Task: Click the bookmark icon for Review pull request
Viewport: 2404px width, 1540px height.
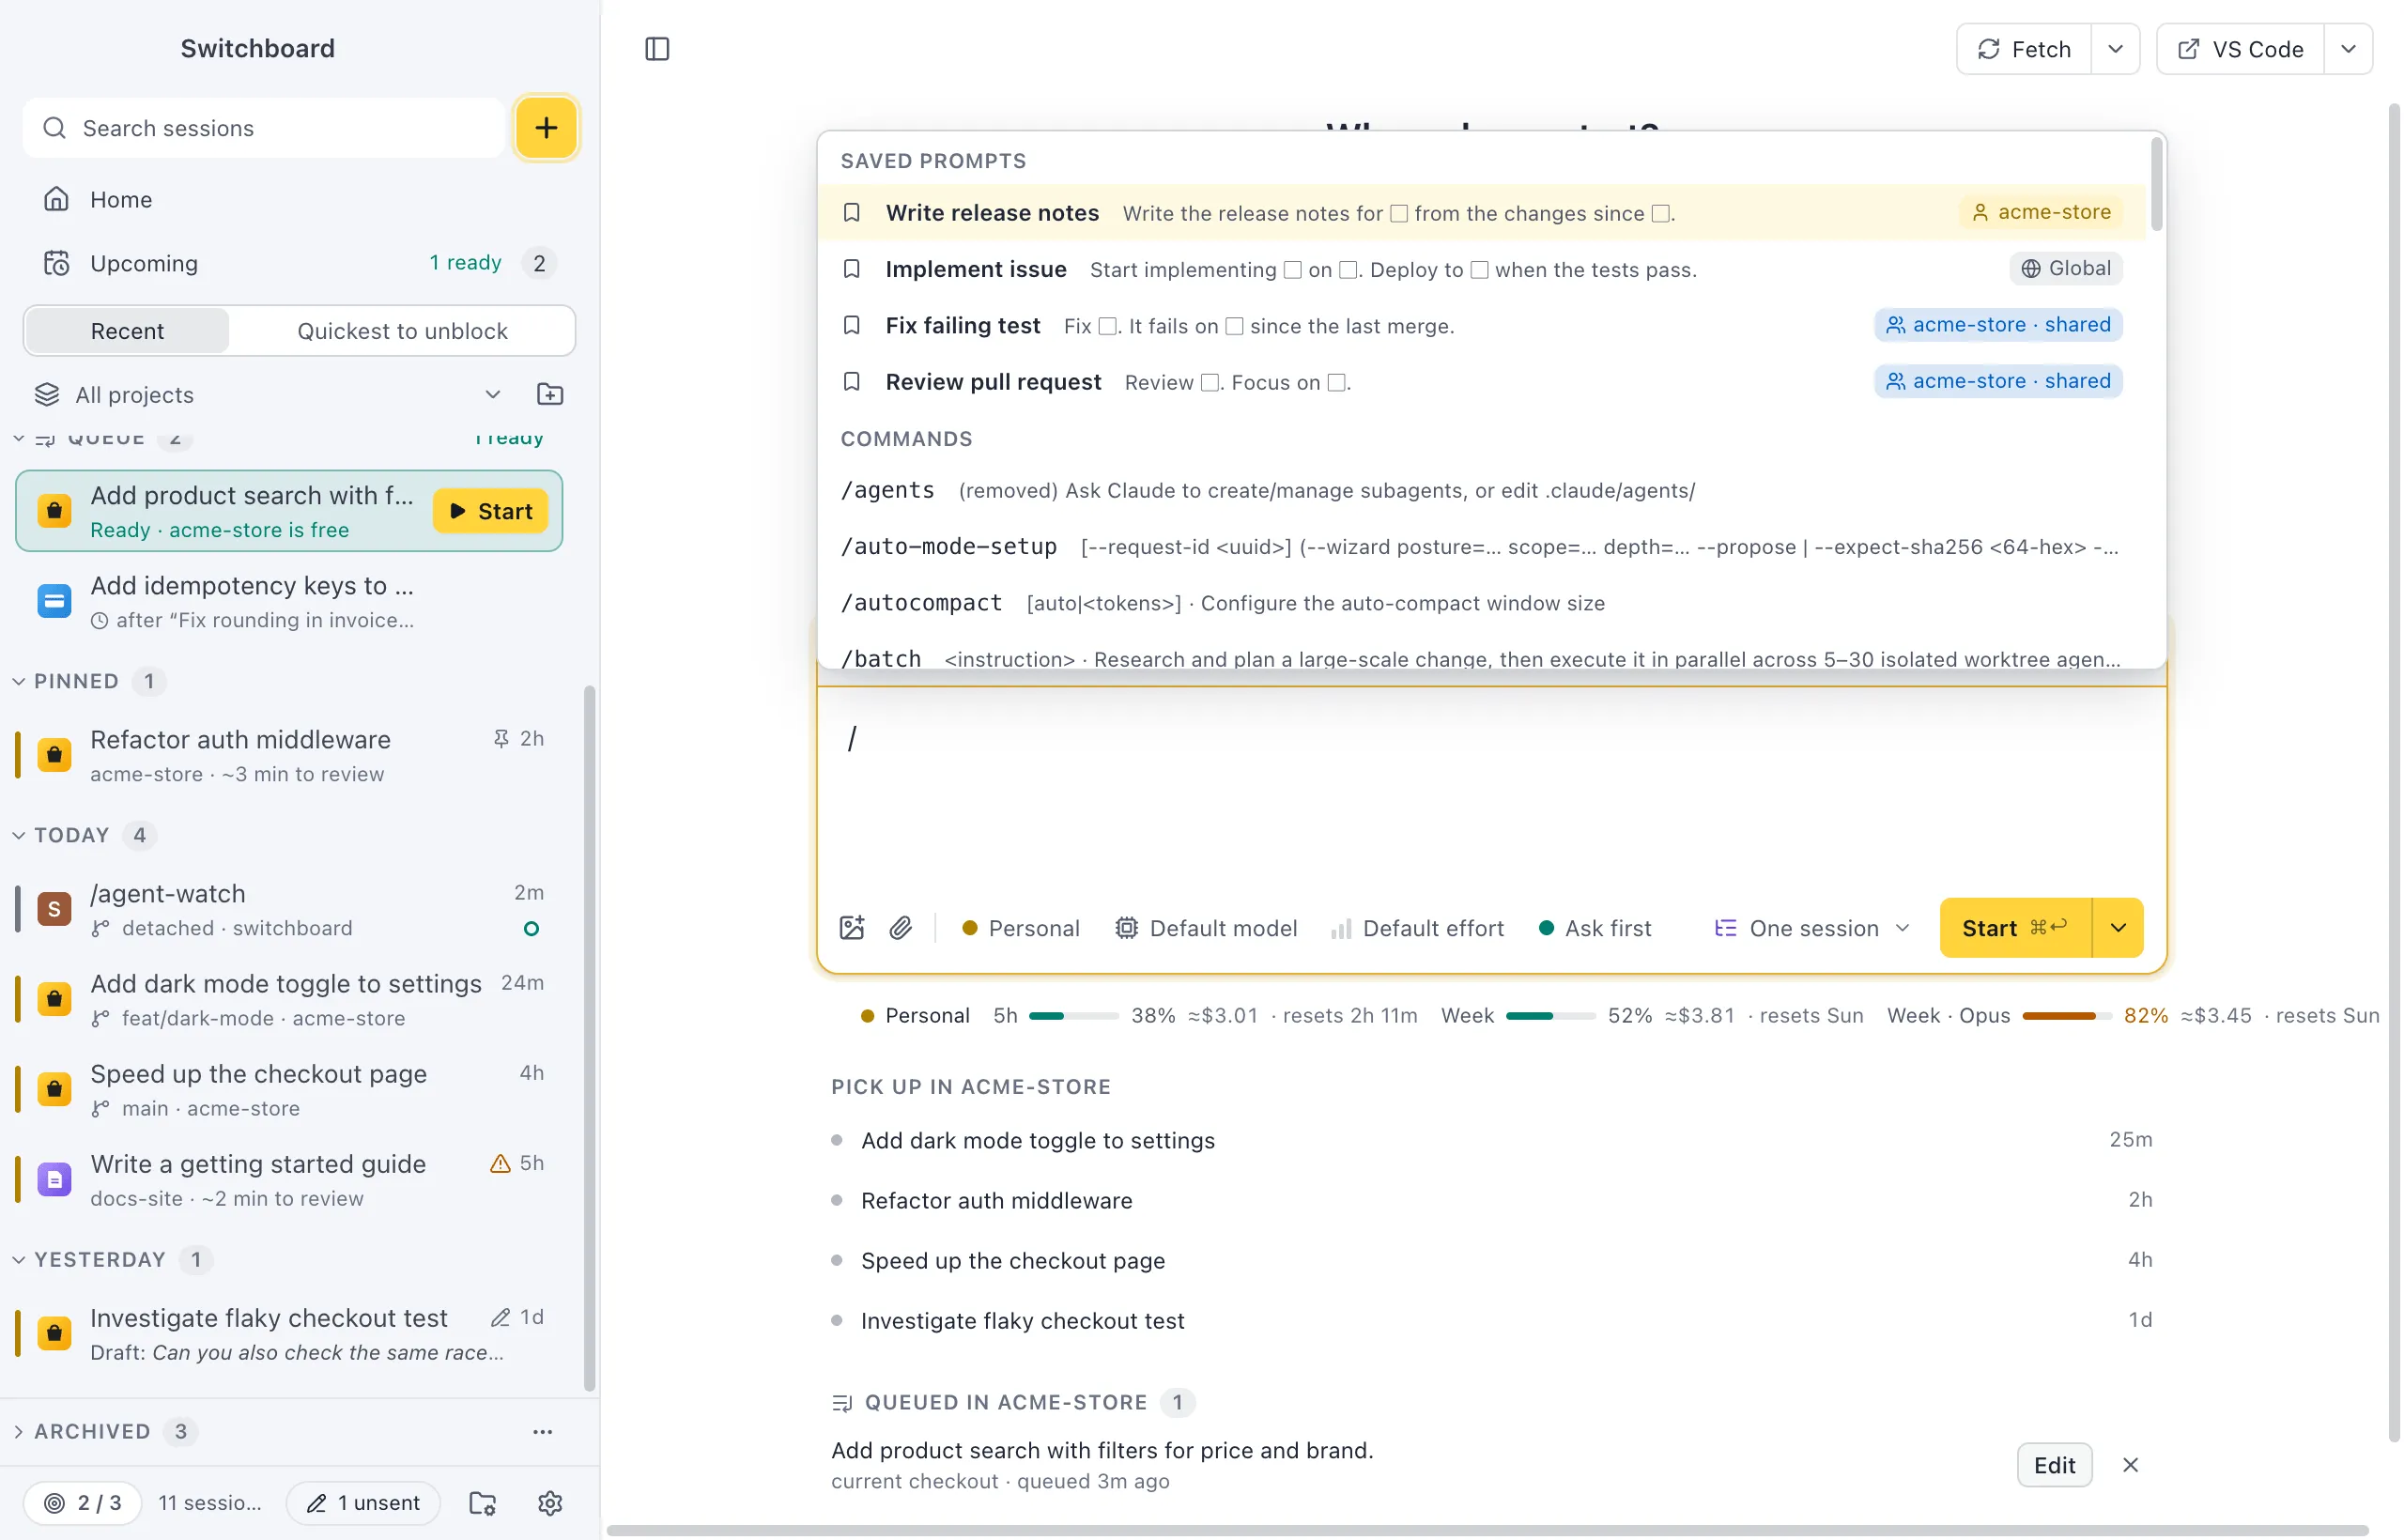Action: 852,382
